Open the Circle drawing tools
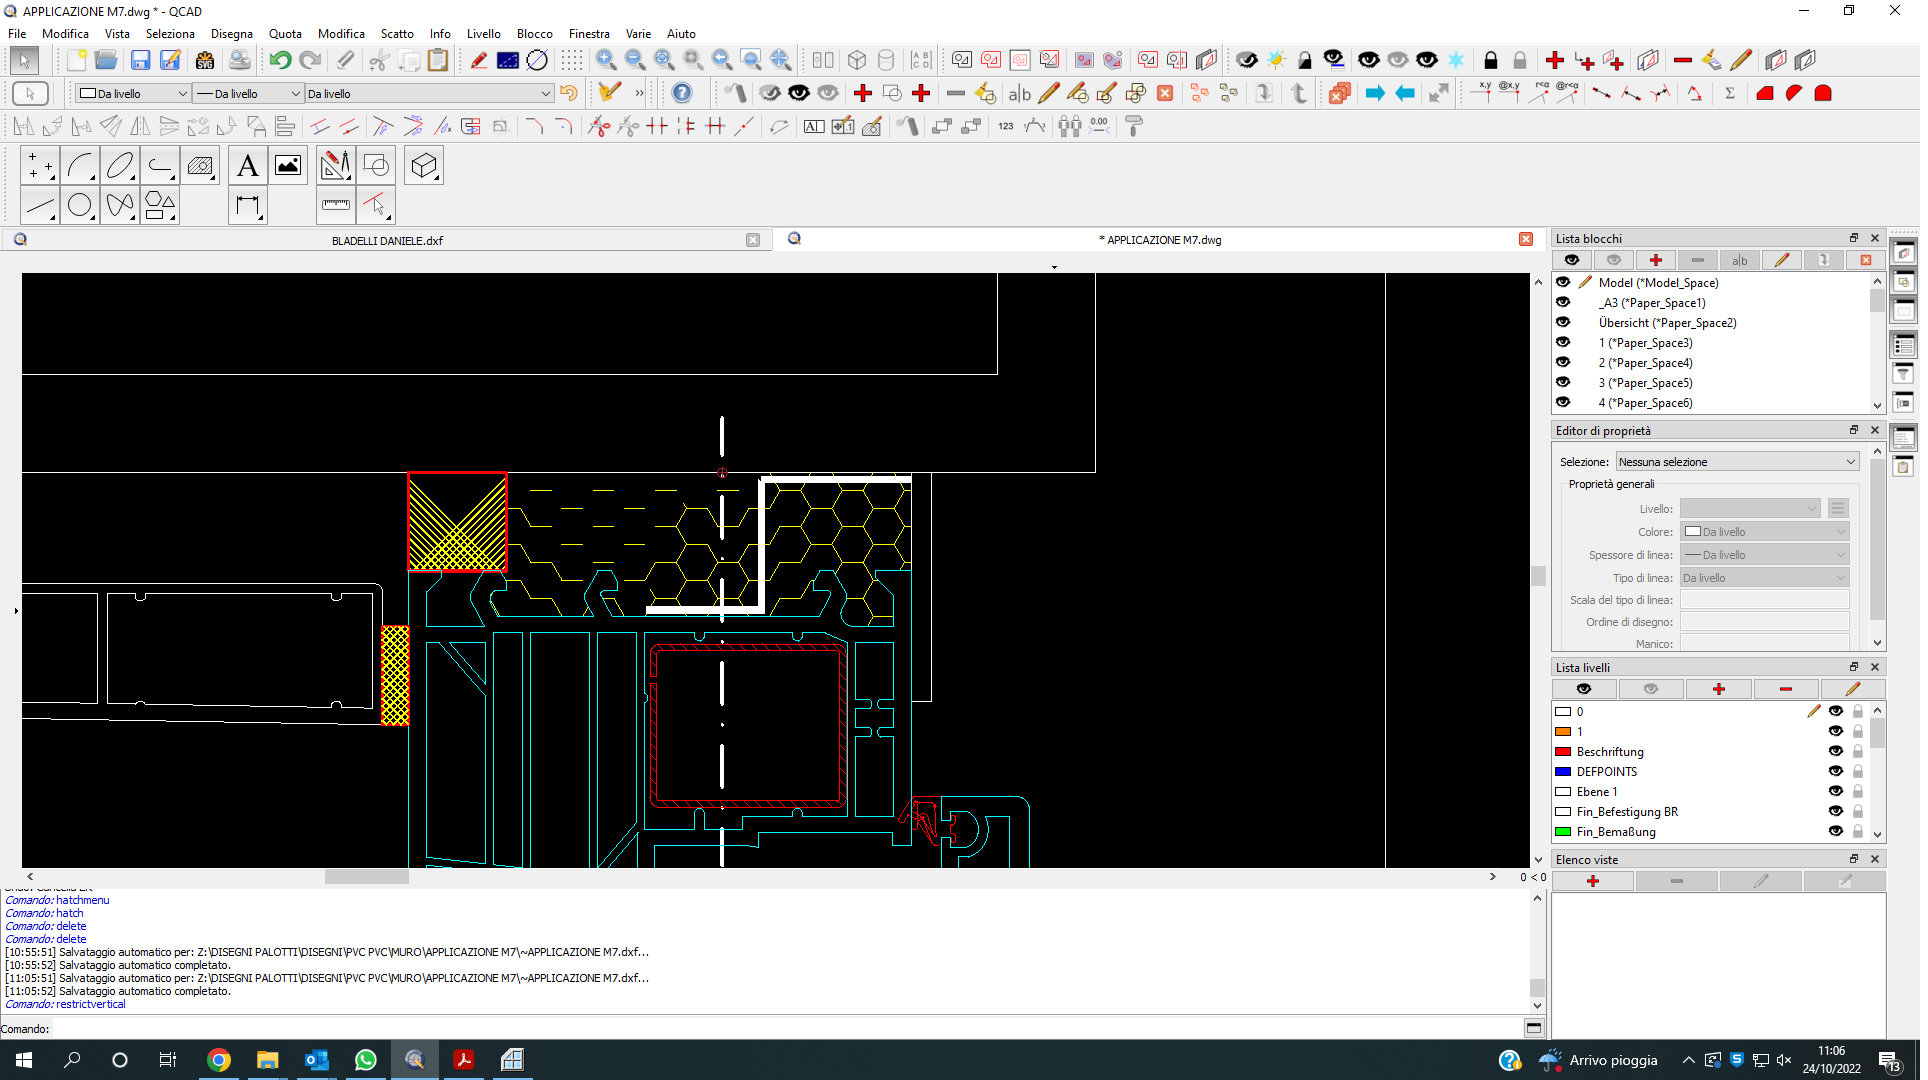1928x1080 pixels. point(80,206)
